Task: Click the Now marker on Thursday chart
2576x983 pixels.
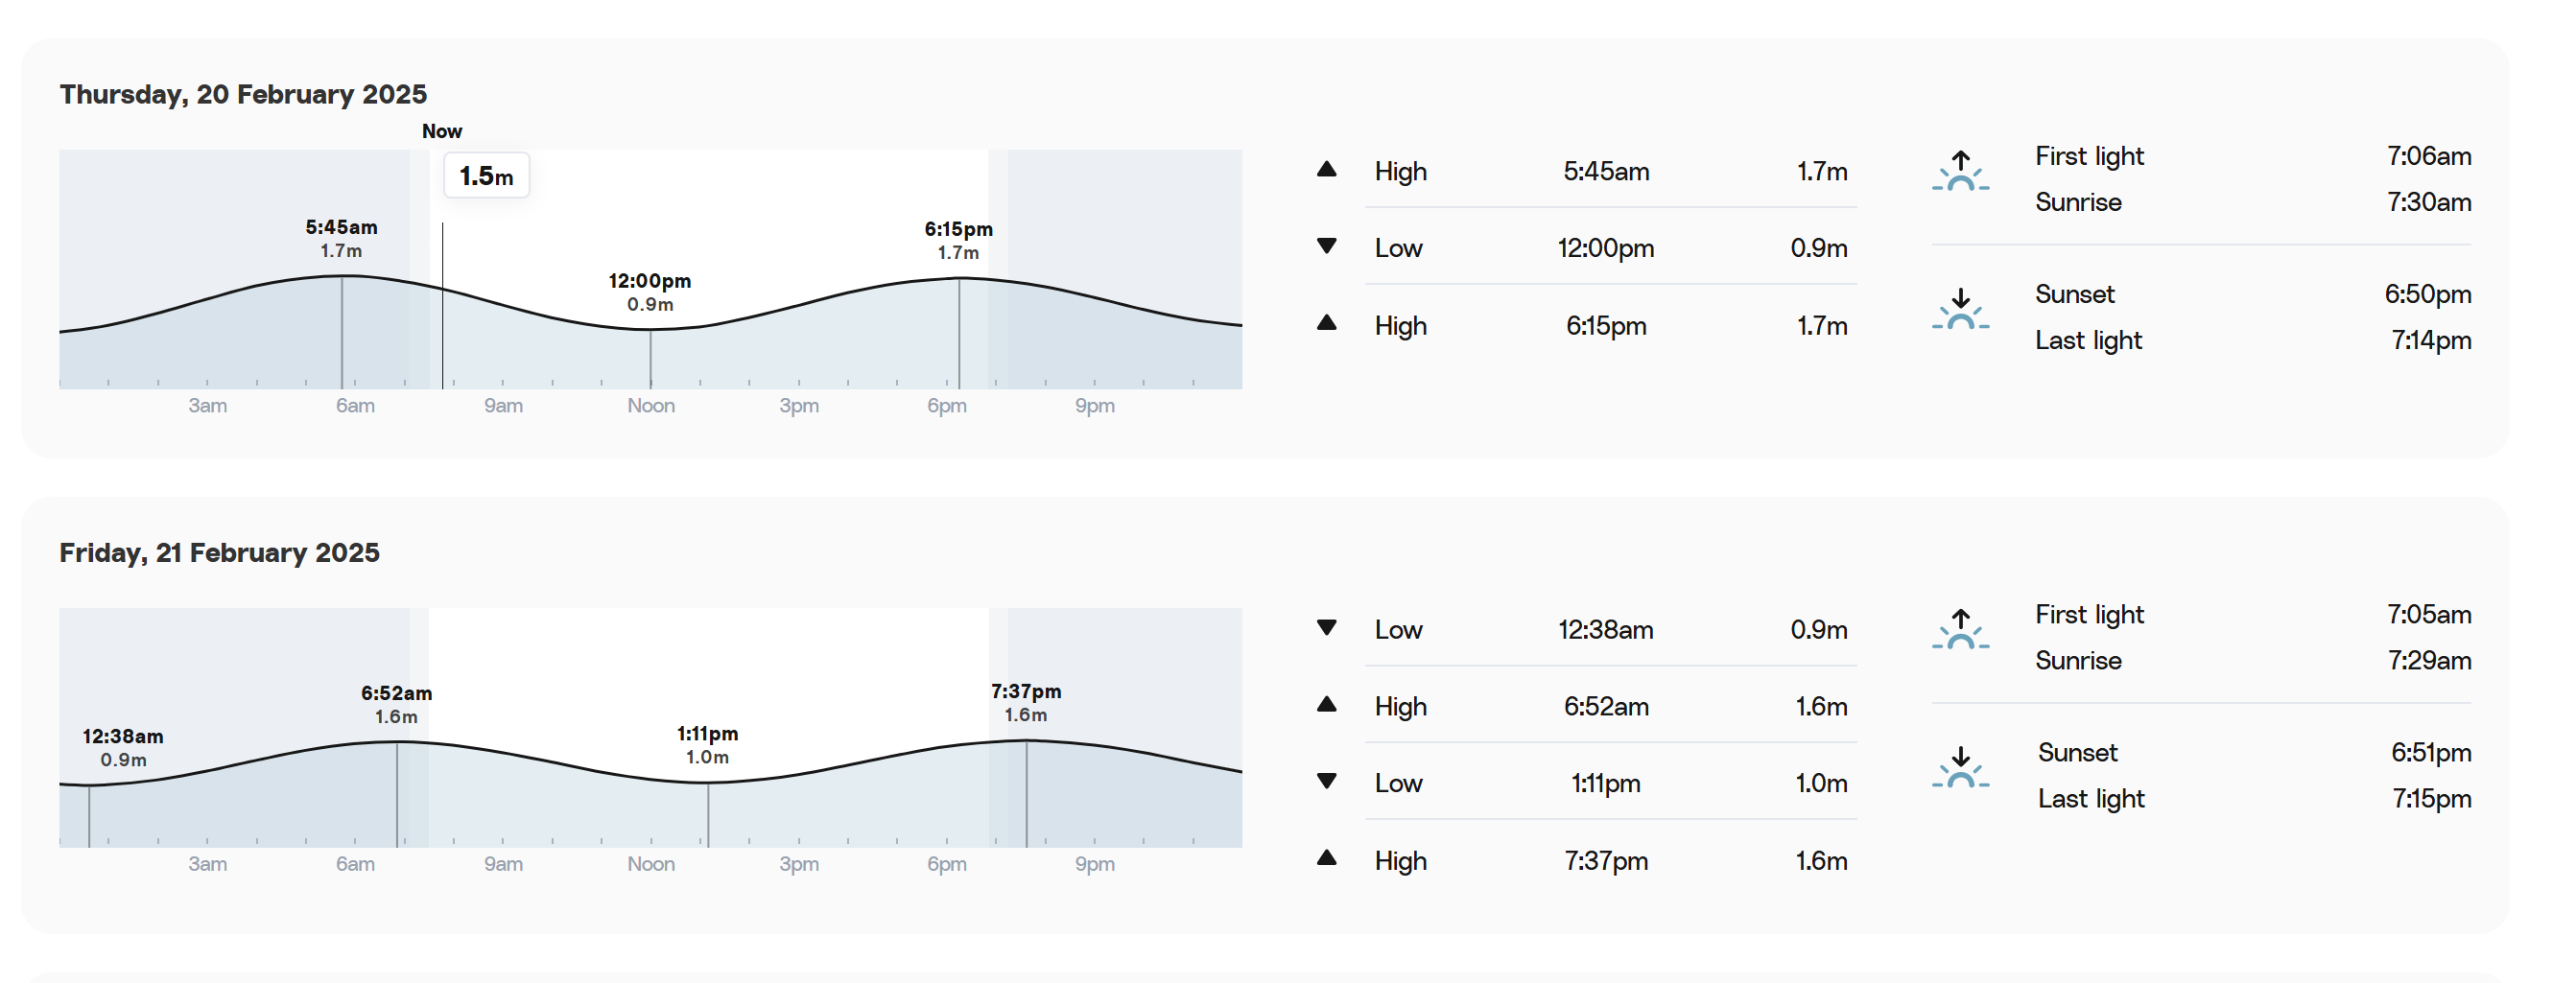Action: point(442,131)
